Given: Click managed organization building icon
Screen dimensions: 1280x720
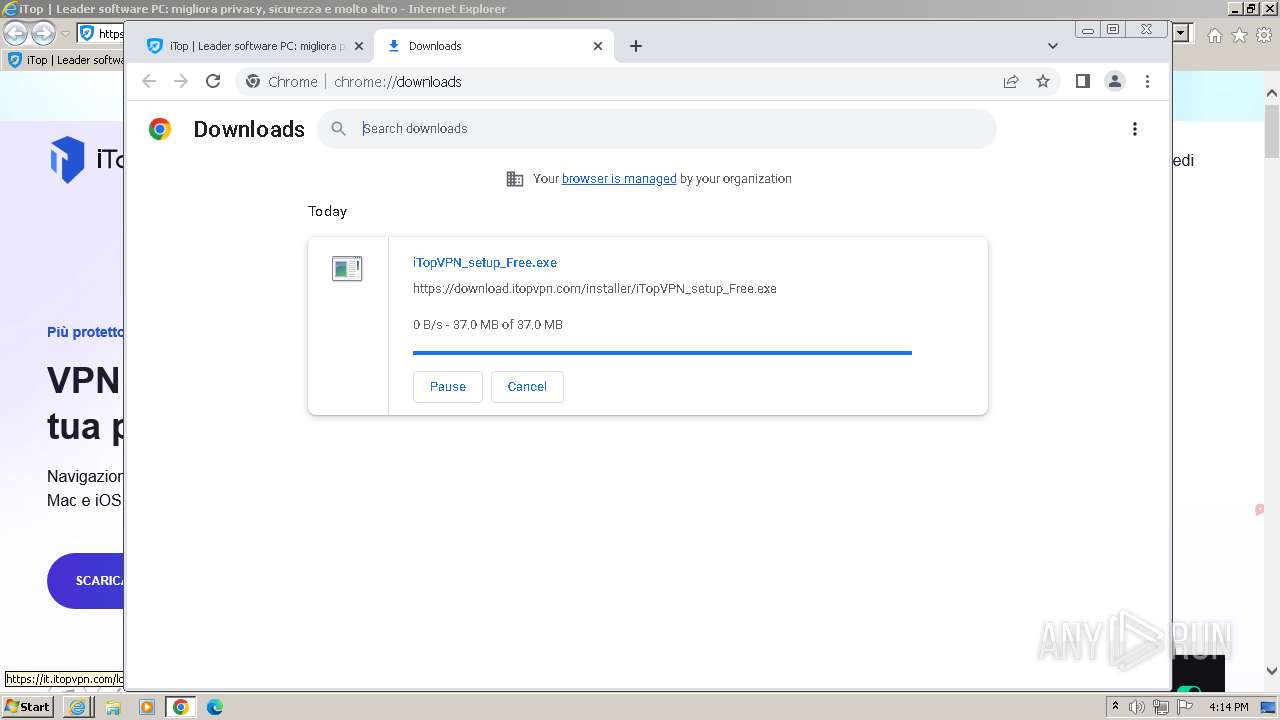Looking at the screenshot, I should pyautogui.click(x=515, y=179).
